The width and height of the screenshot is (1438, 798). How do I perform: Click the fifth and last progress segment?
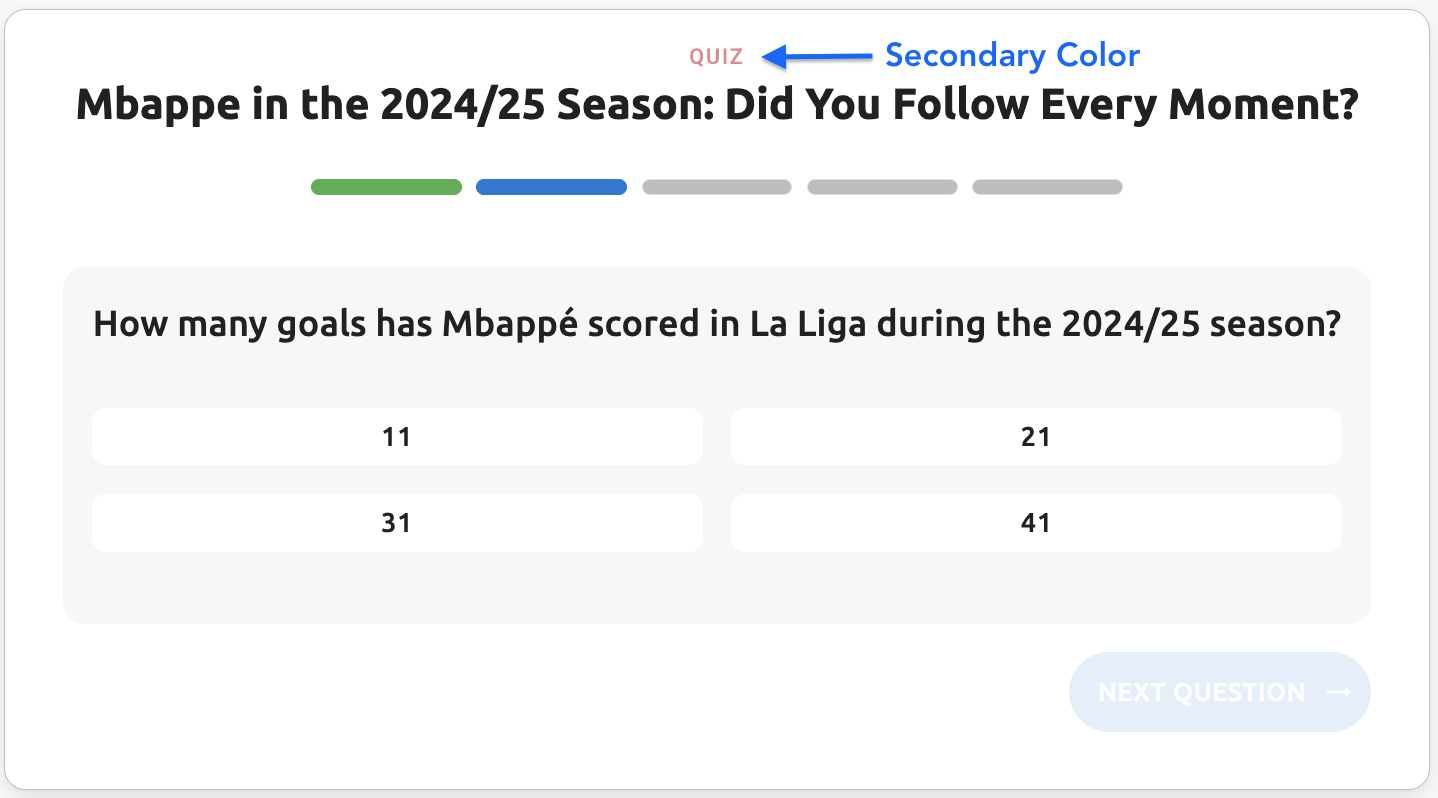(x=1047, y=187)
